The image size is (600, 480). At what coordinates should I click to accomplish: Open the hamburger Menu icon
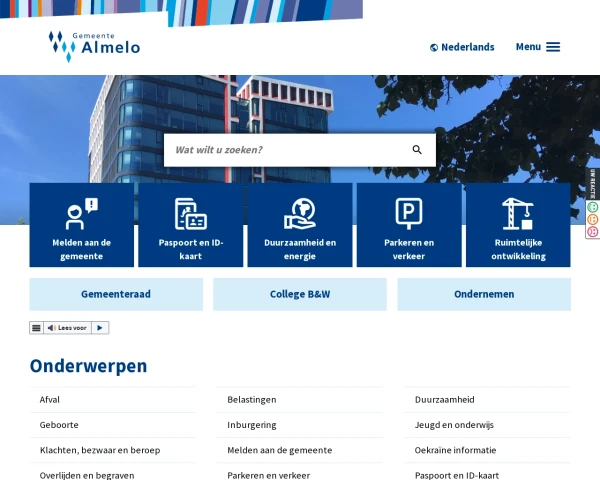[x=553, y=47]
